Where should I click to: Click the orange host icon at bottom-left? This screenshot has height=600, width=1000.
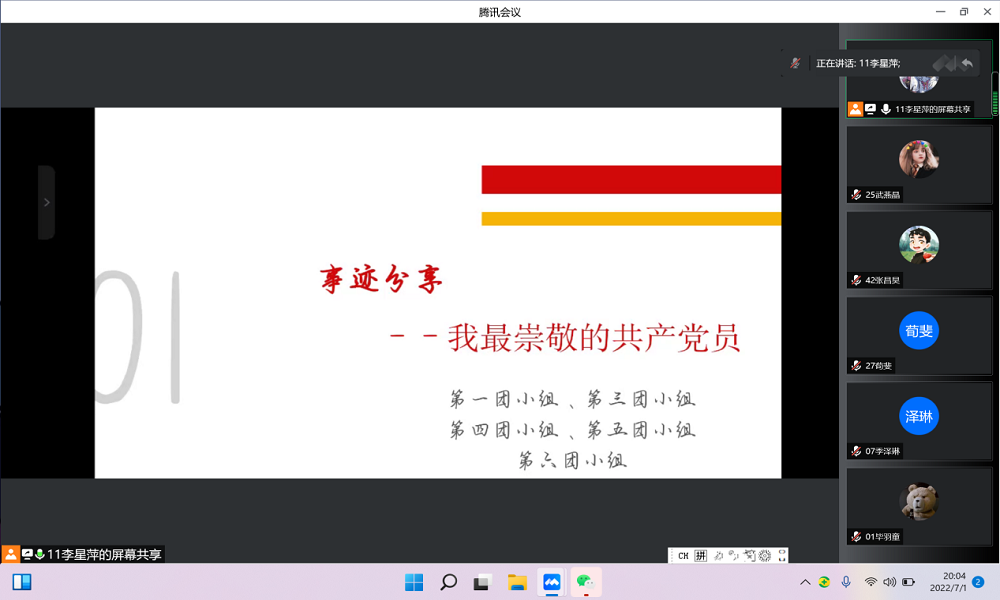point(10,554)
